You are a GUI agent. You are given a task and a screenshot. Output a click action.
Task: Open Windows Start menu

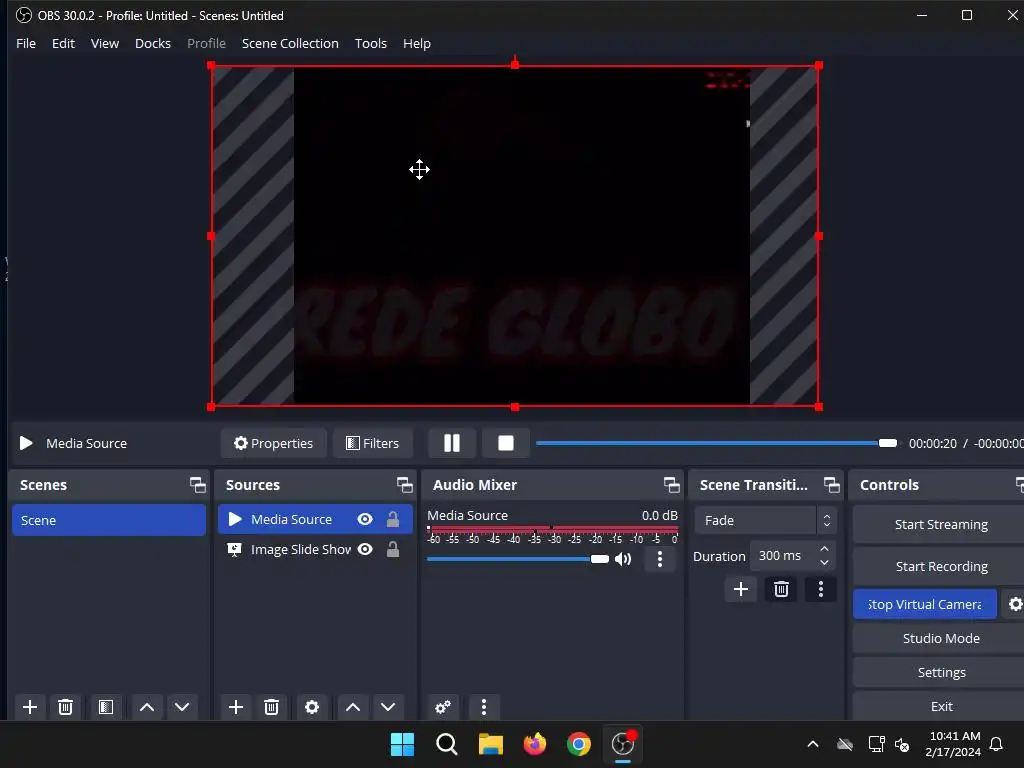pos(402,744)
